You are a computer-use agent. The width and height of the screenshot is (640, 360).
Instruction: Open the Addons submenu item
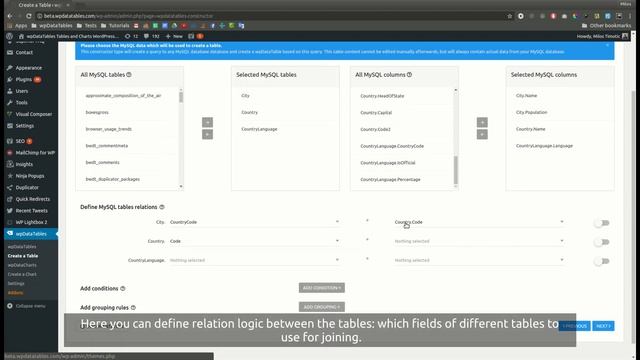(x=16, y=293)
